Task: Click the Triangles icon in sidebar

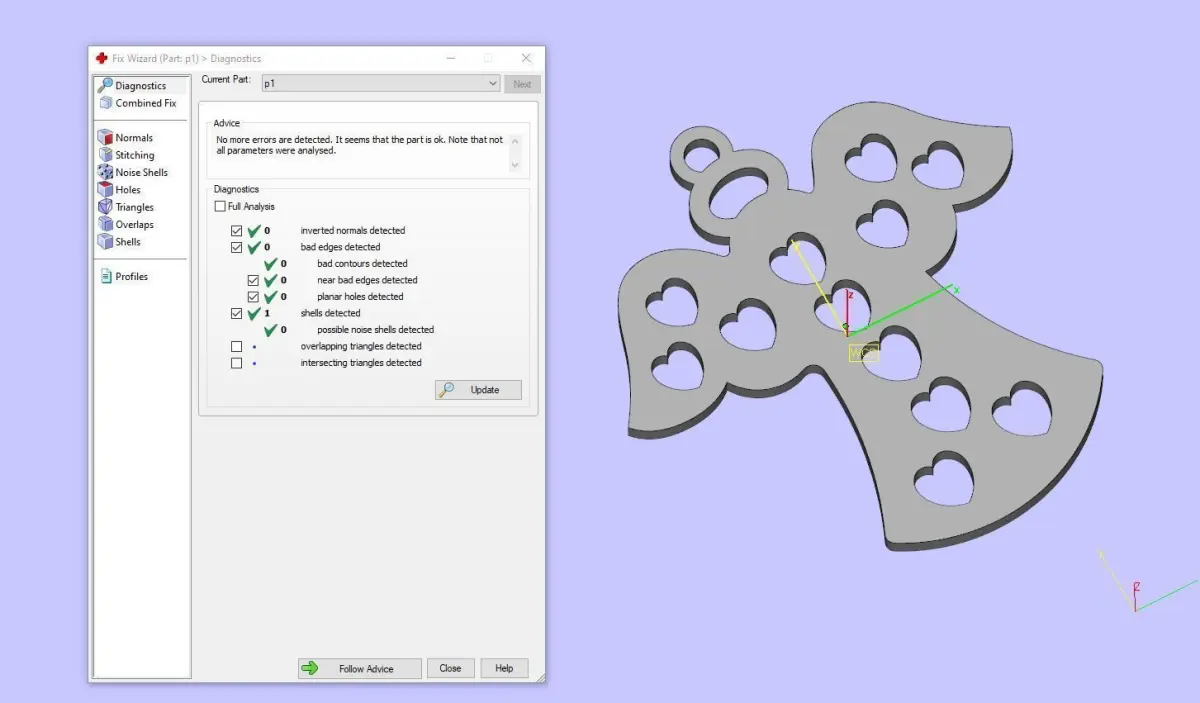Action: point(105,207)
